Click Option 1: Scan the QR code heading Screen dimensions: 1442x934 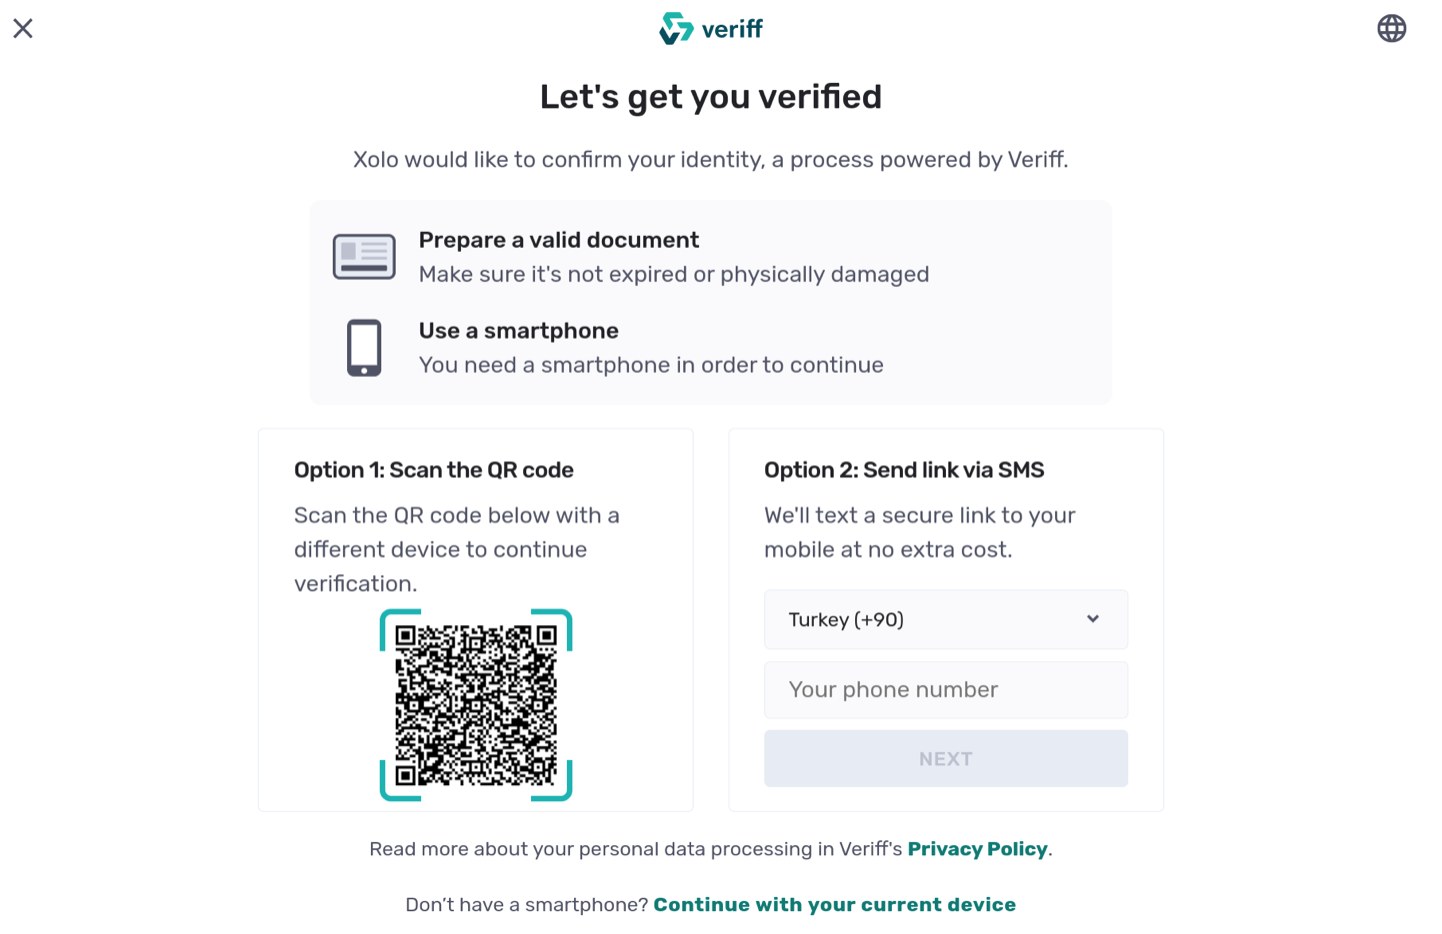(434, 470)
